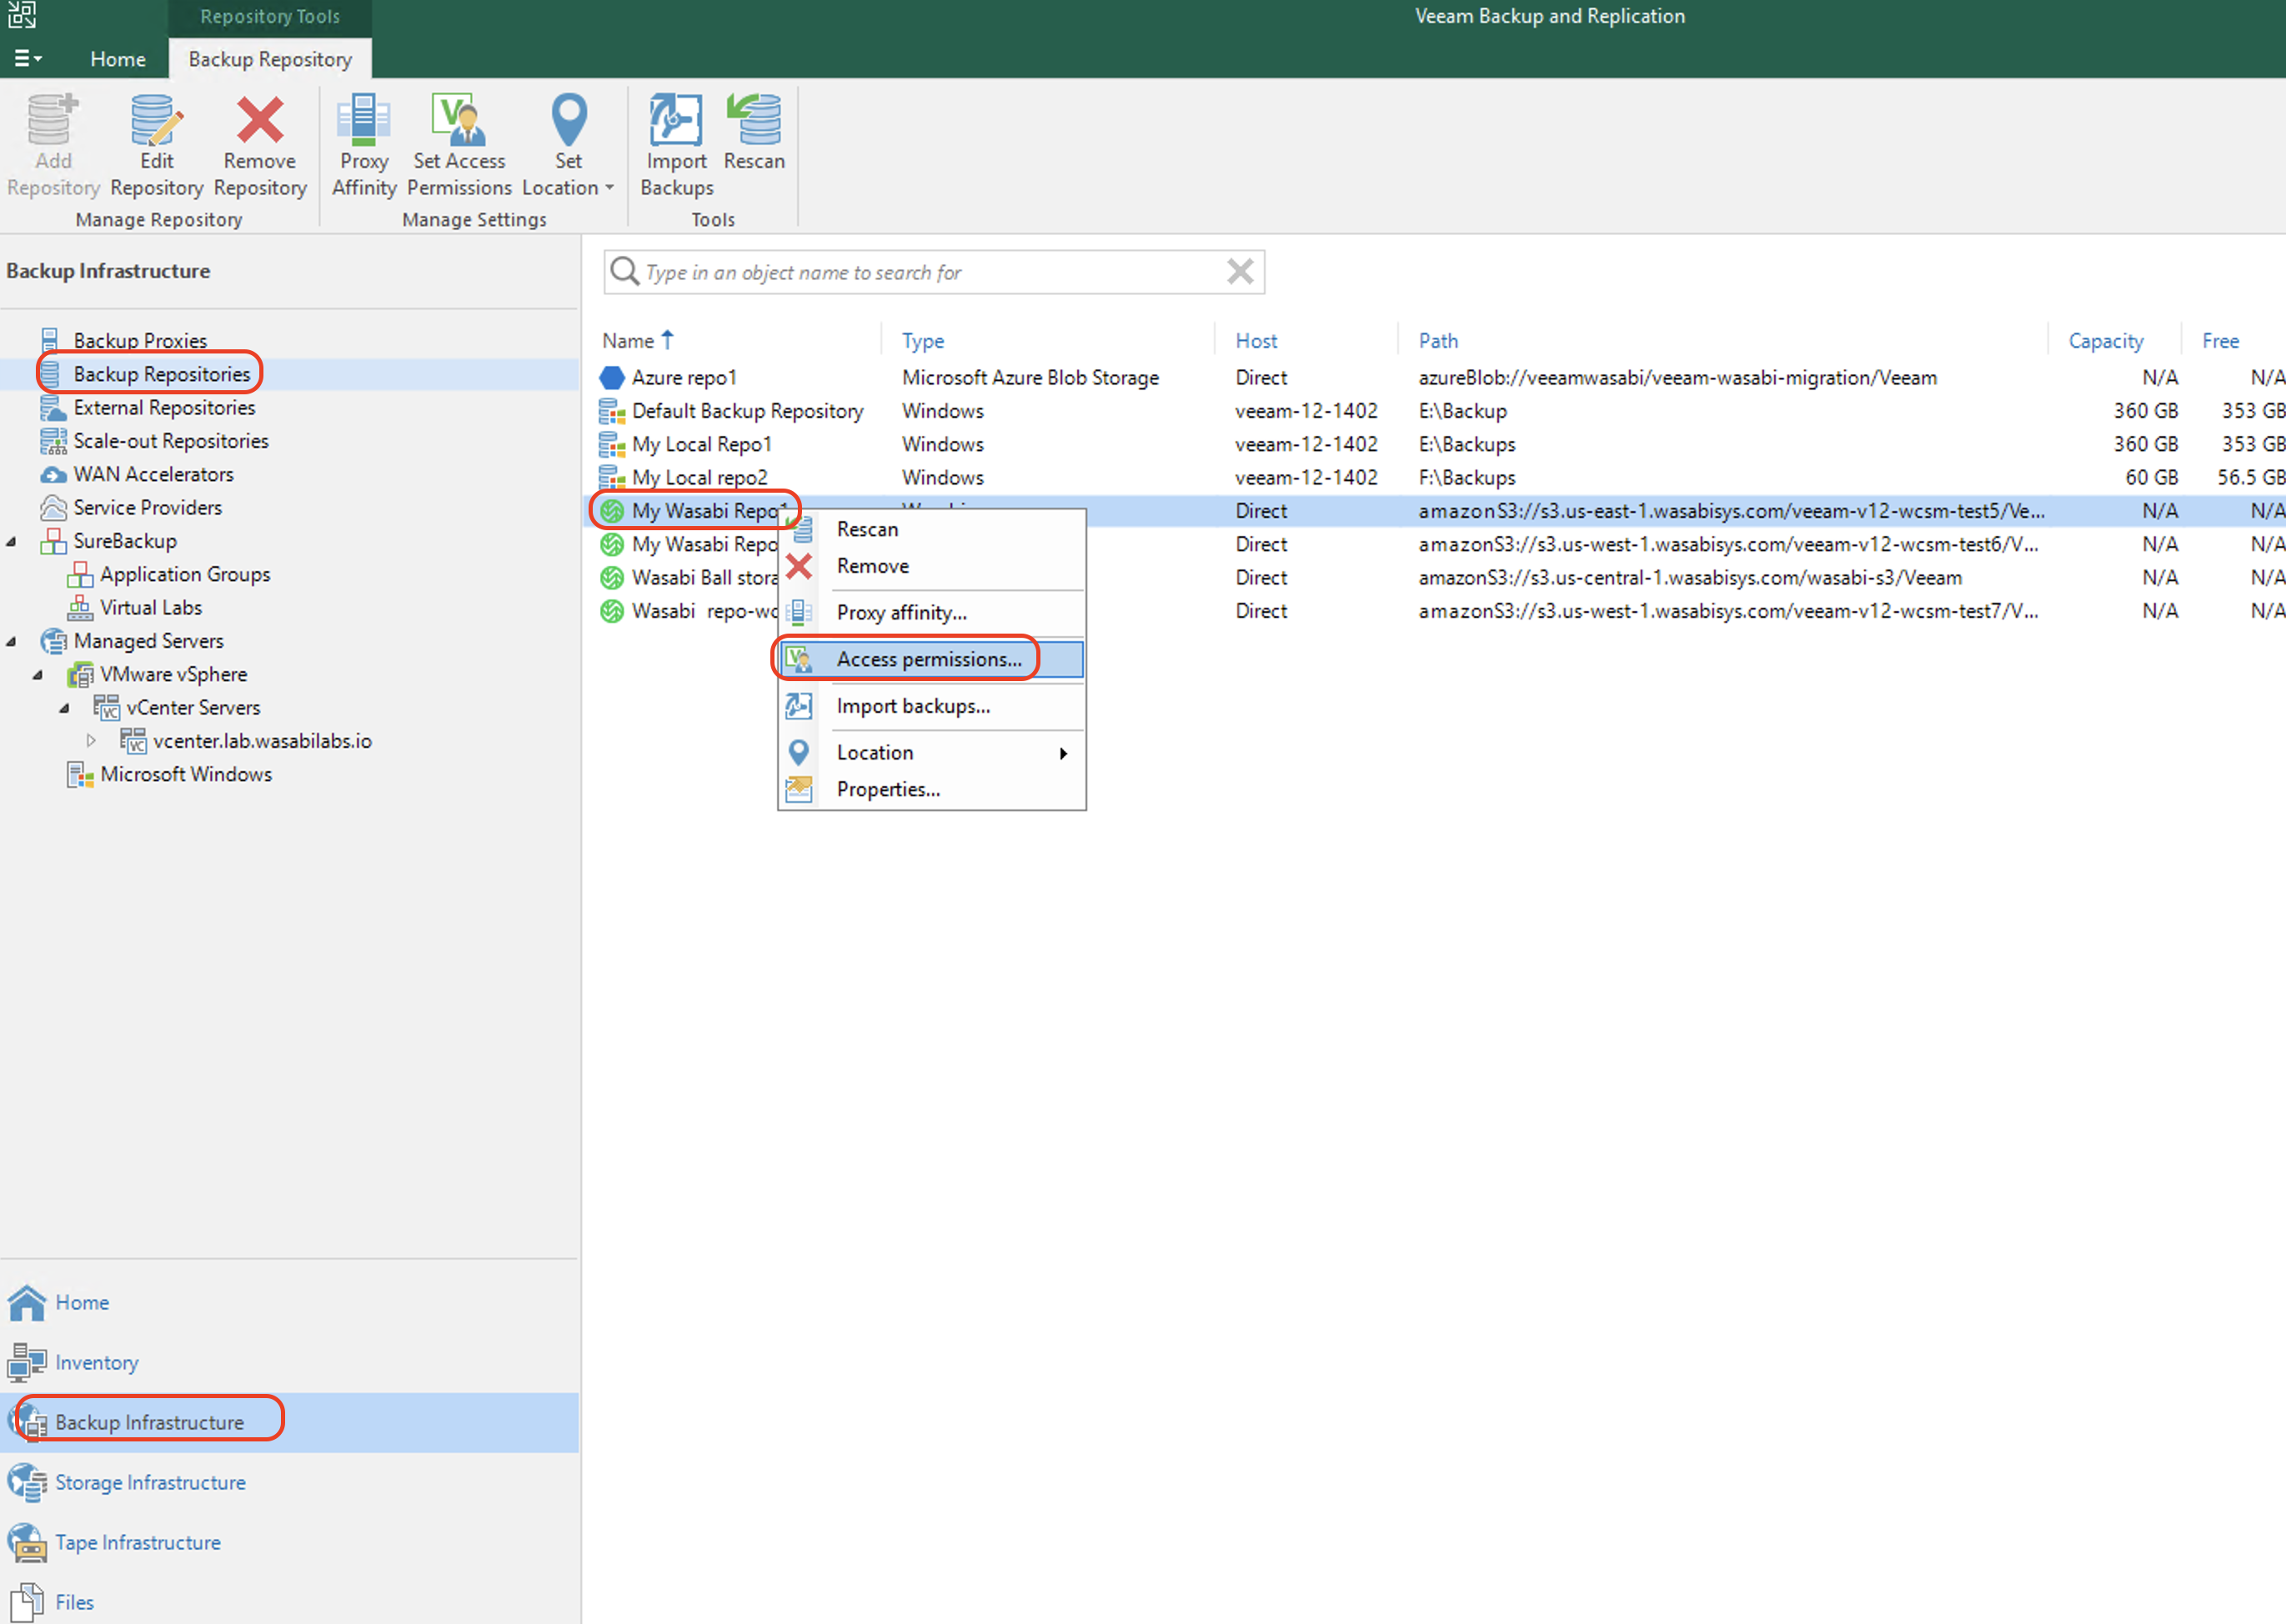The height and width of the screenshot is (1624, 2286).
Task: Click the Repository Tools contextual tab header
Action: (x=270, y=17)
